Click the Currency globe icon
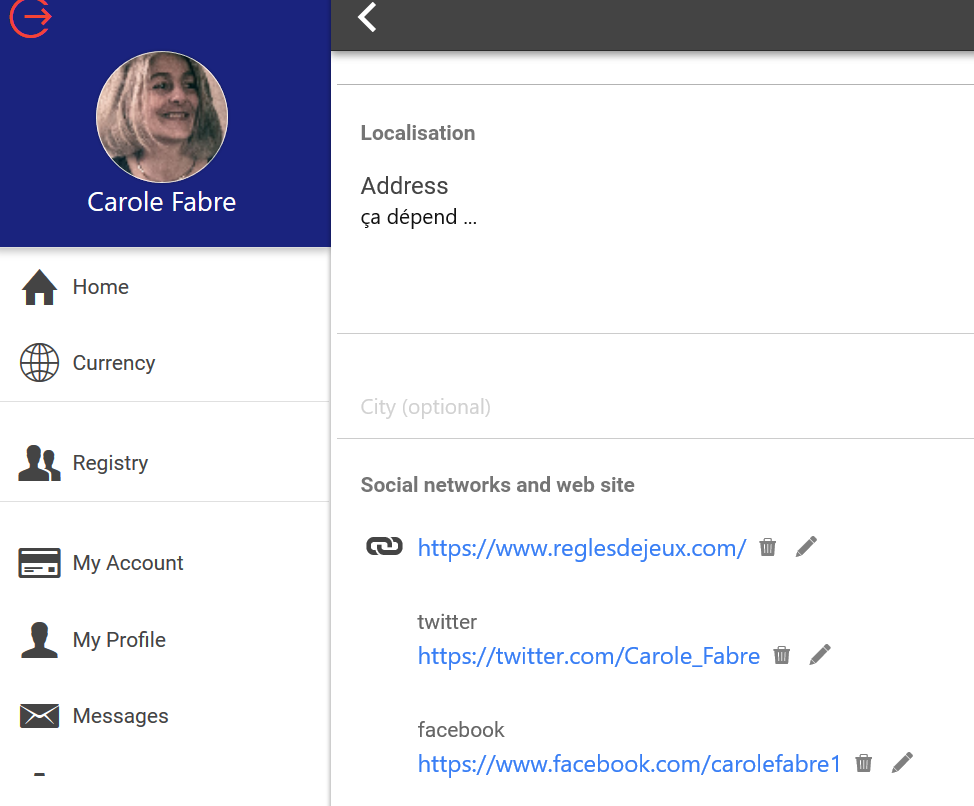Image resolution: width=974 pixels, height=806 pixels. tap(39, 363)
